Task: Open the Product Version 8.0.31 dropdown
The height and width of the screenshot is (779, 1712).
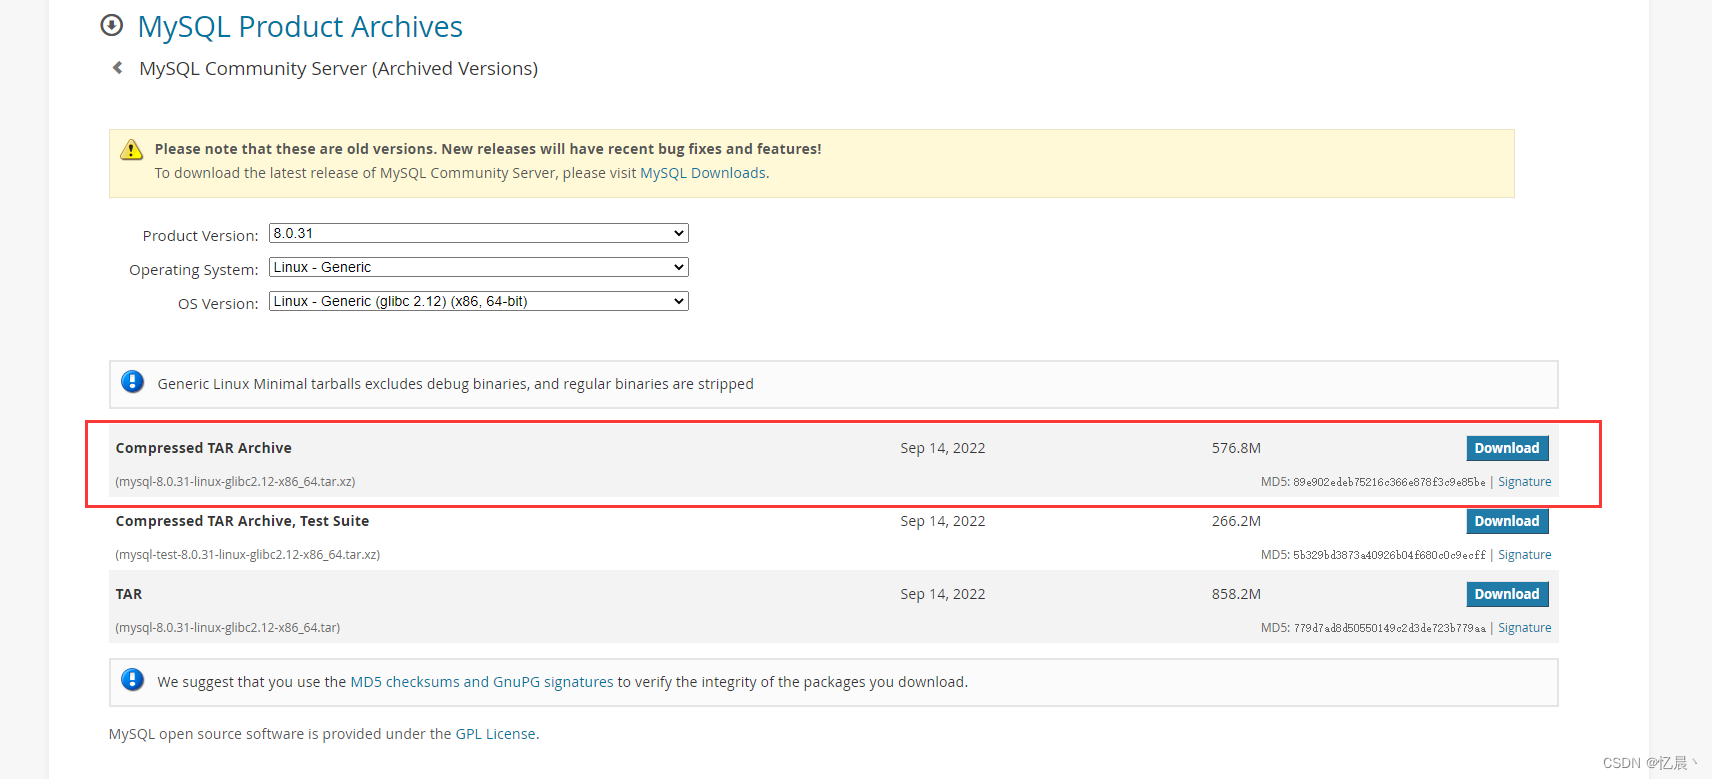Action: (479, 233)
